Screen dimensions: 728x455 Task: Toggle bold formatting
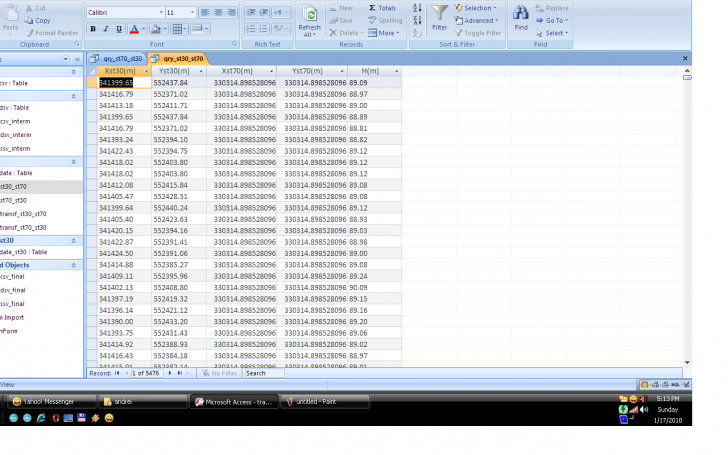[x=93, y=29]
